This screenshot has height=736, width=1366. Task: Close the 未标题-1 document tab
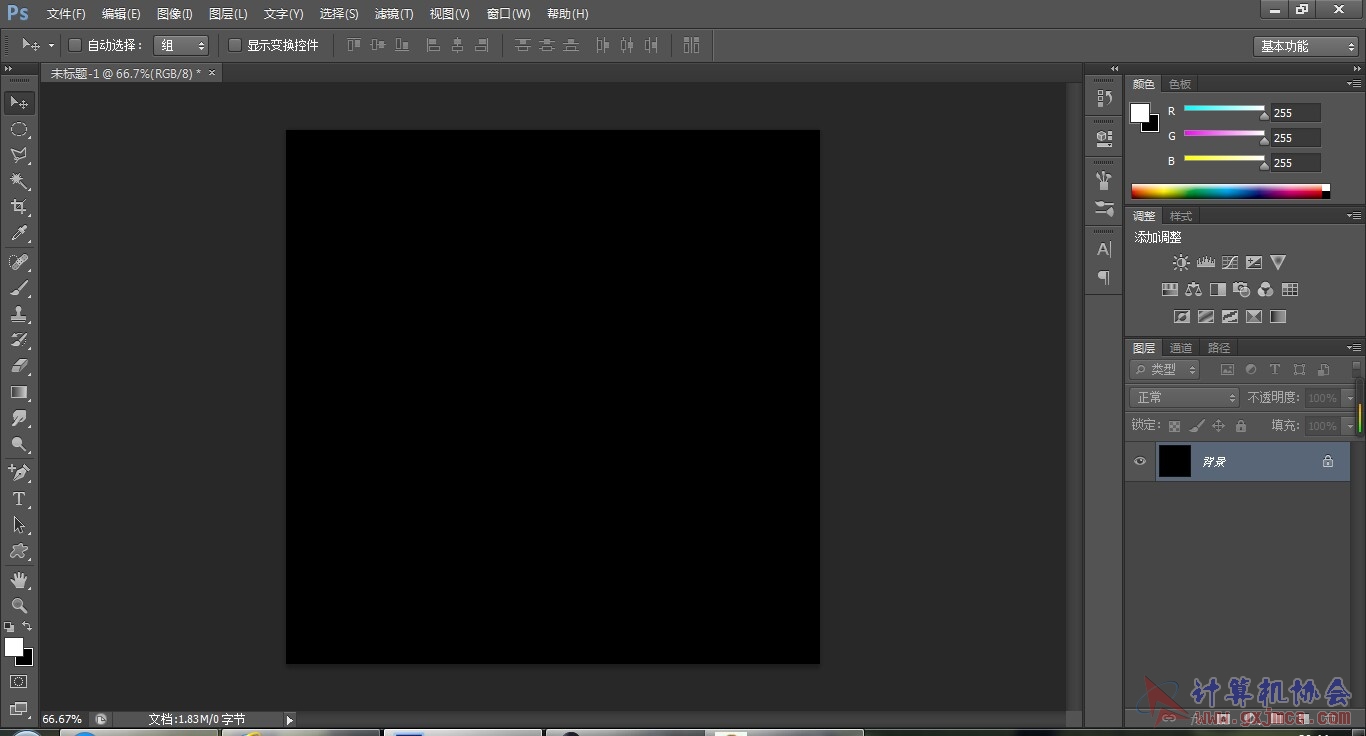tap(212, 73)
